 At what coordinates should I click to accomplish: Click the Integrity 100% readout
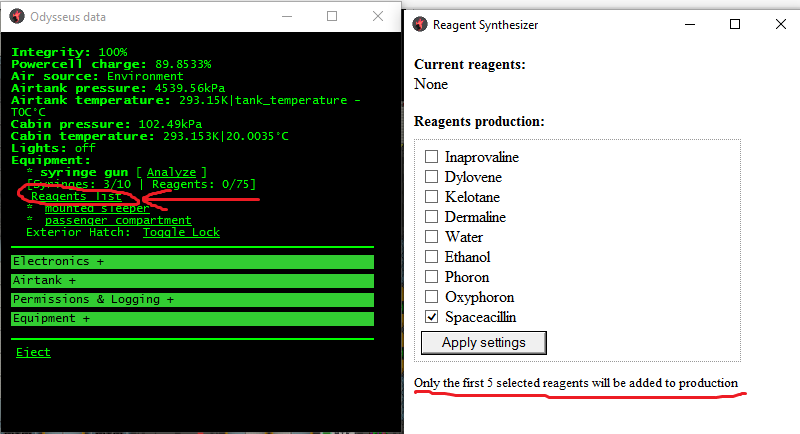click(x=69, y=52)
